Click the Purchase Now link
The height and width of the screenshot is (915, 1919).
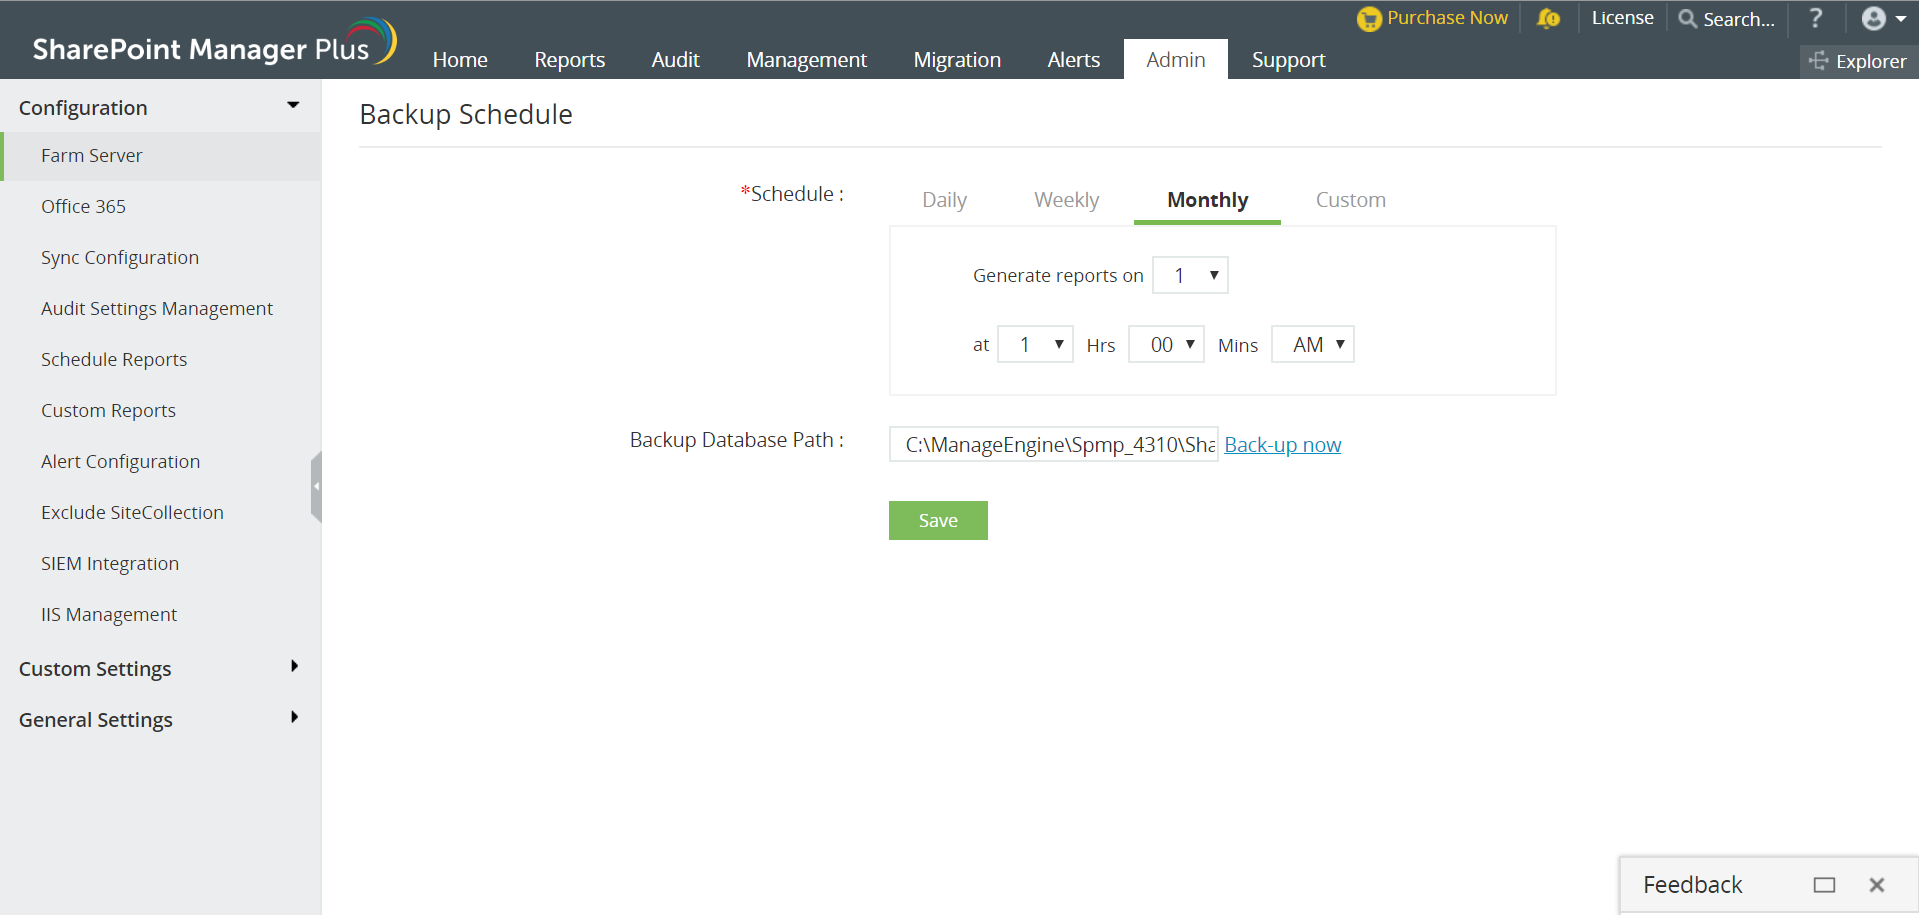(x=1447, y=18)
